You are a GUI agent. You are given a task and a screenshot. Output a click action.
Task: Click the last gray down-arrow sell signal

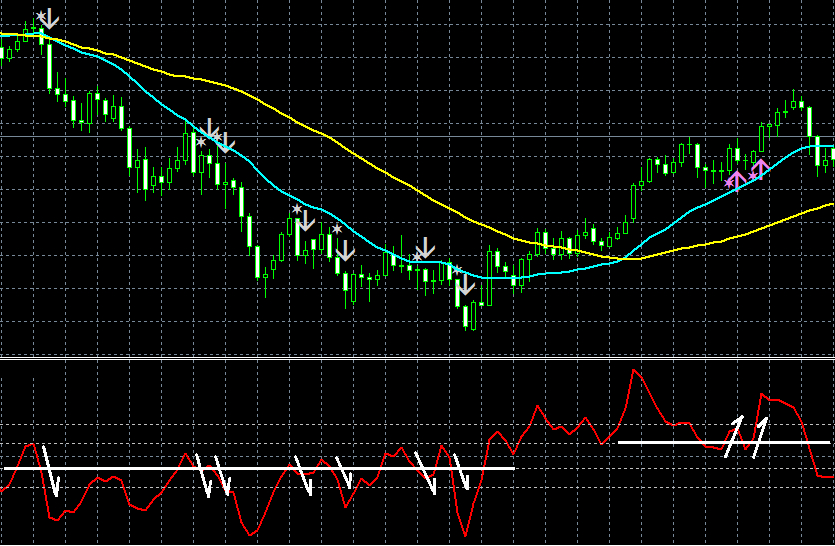click(466, 285)
